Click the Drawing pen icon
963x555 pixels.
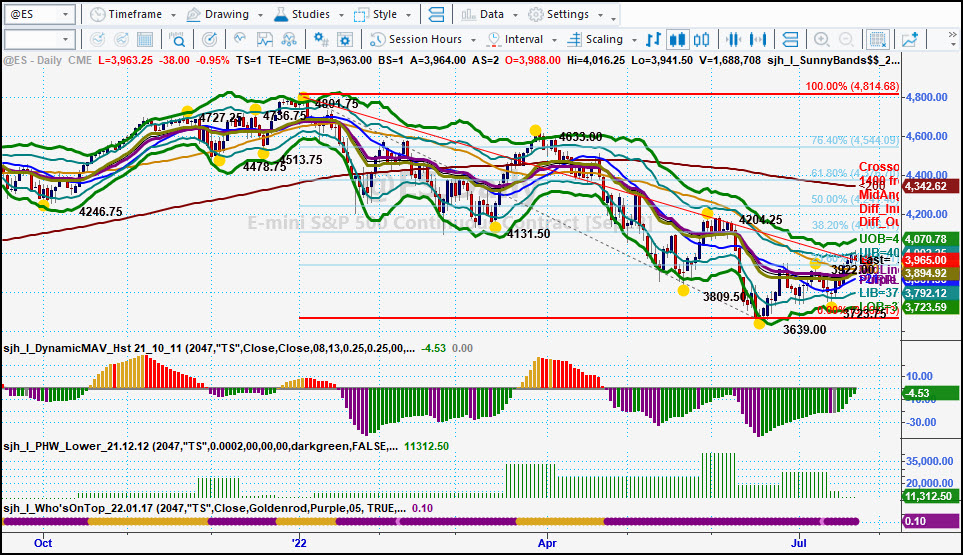click(193, 14)
